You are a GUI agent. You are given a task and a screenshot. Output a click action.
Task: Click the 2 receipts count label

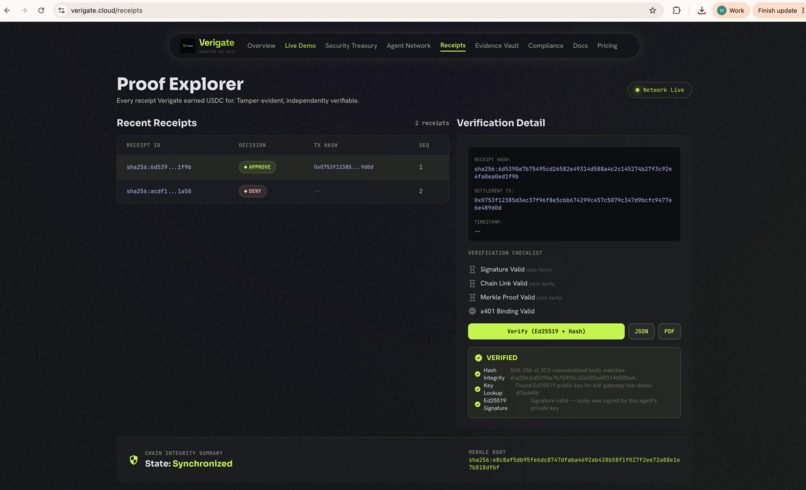[432, 123]
